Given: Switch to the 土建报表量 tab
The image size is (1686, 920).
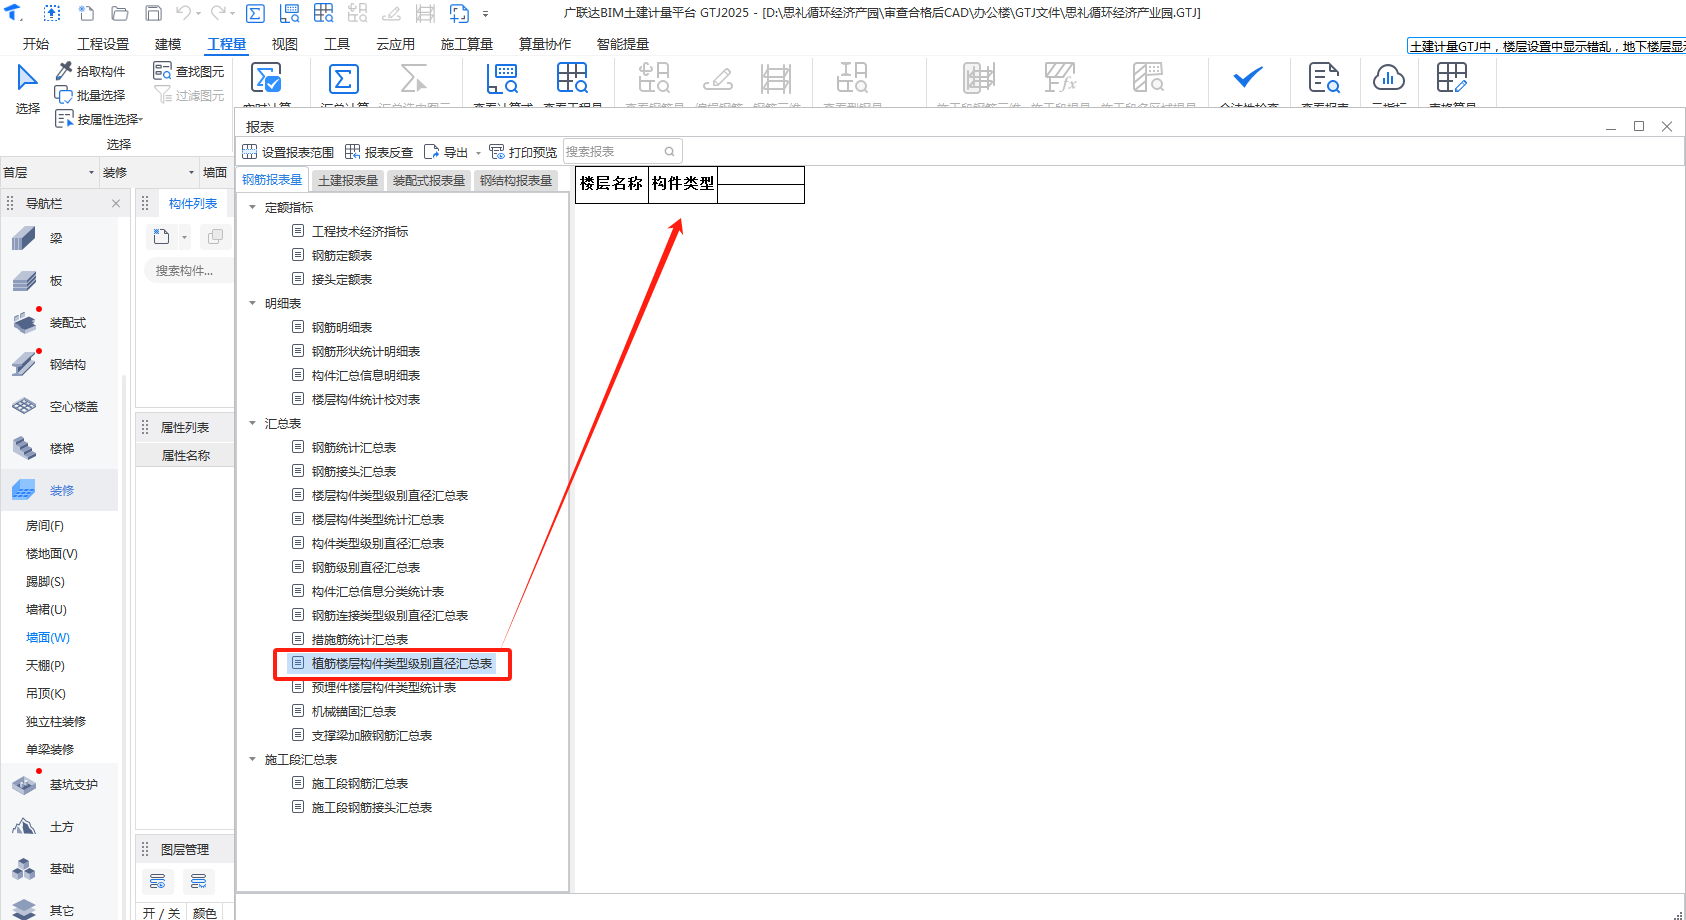Looking at the screenshot, I should point(348,180).
